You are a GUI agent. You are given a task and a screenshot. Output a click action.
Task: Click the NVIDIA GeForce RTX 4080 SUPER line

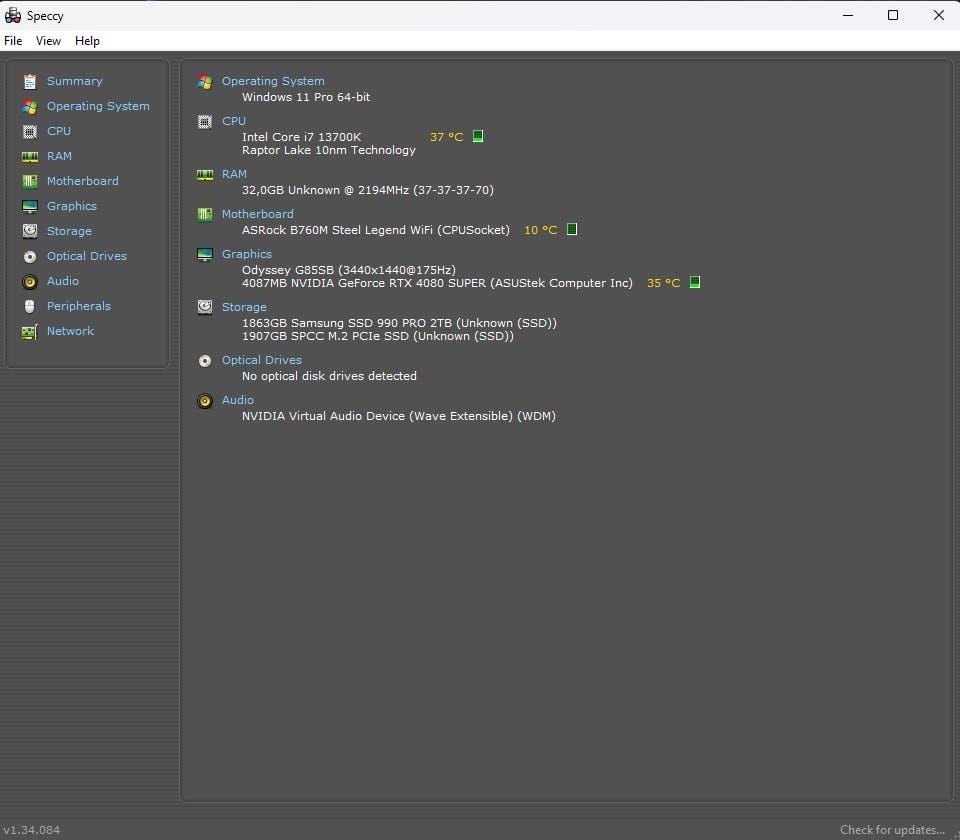point(437,283)
